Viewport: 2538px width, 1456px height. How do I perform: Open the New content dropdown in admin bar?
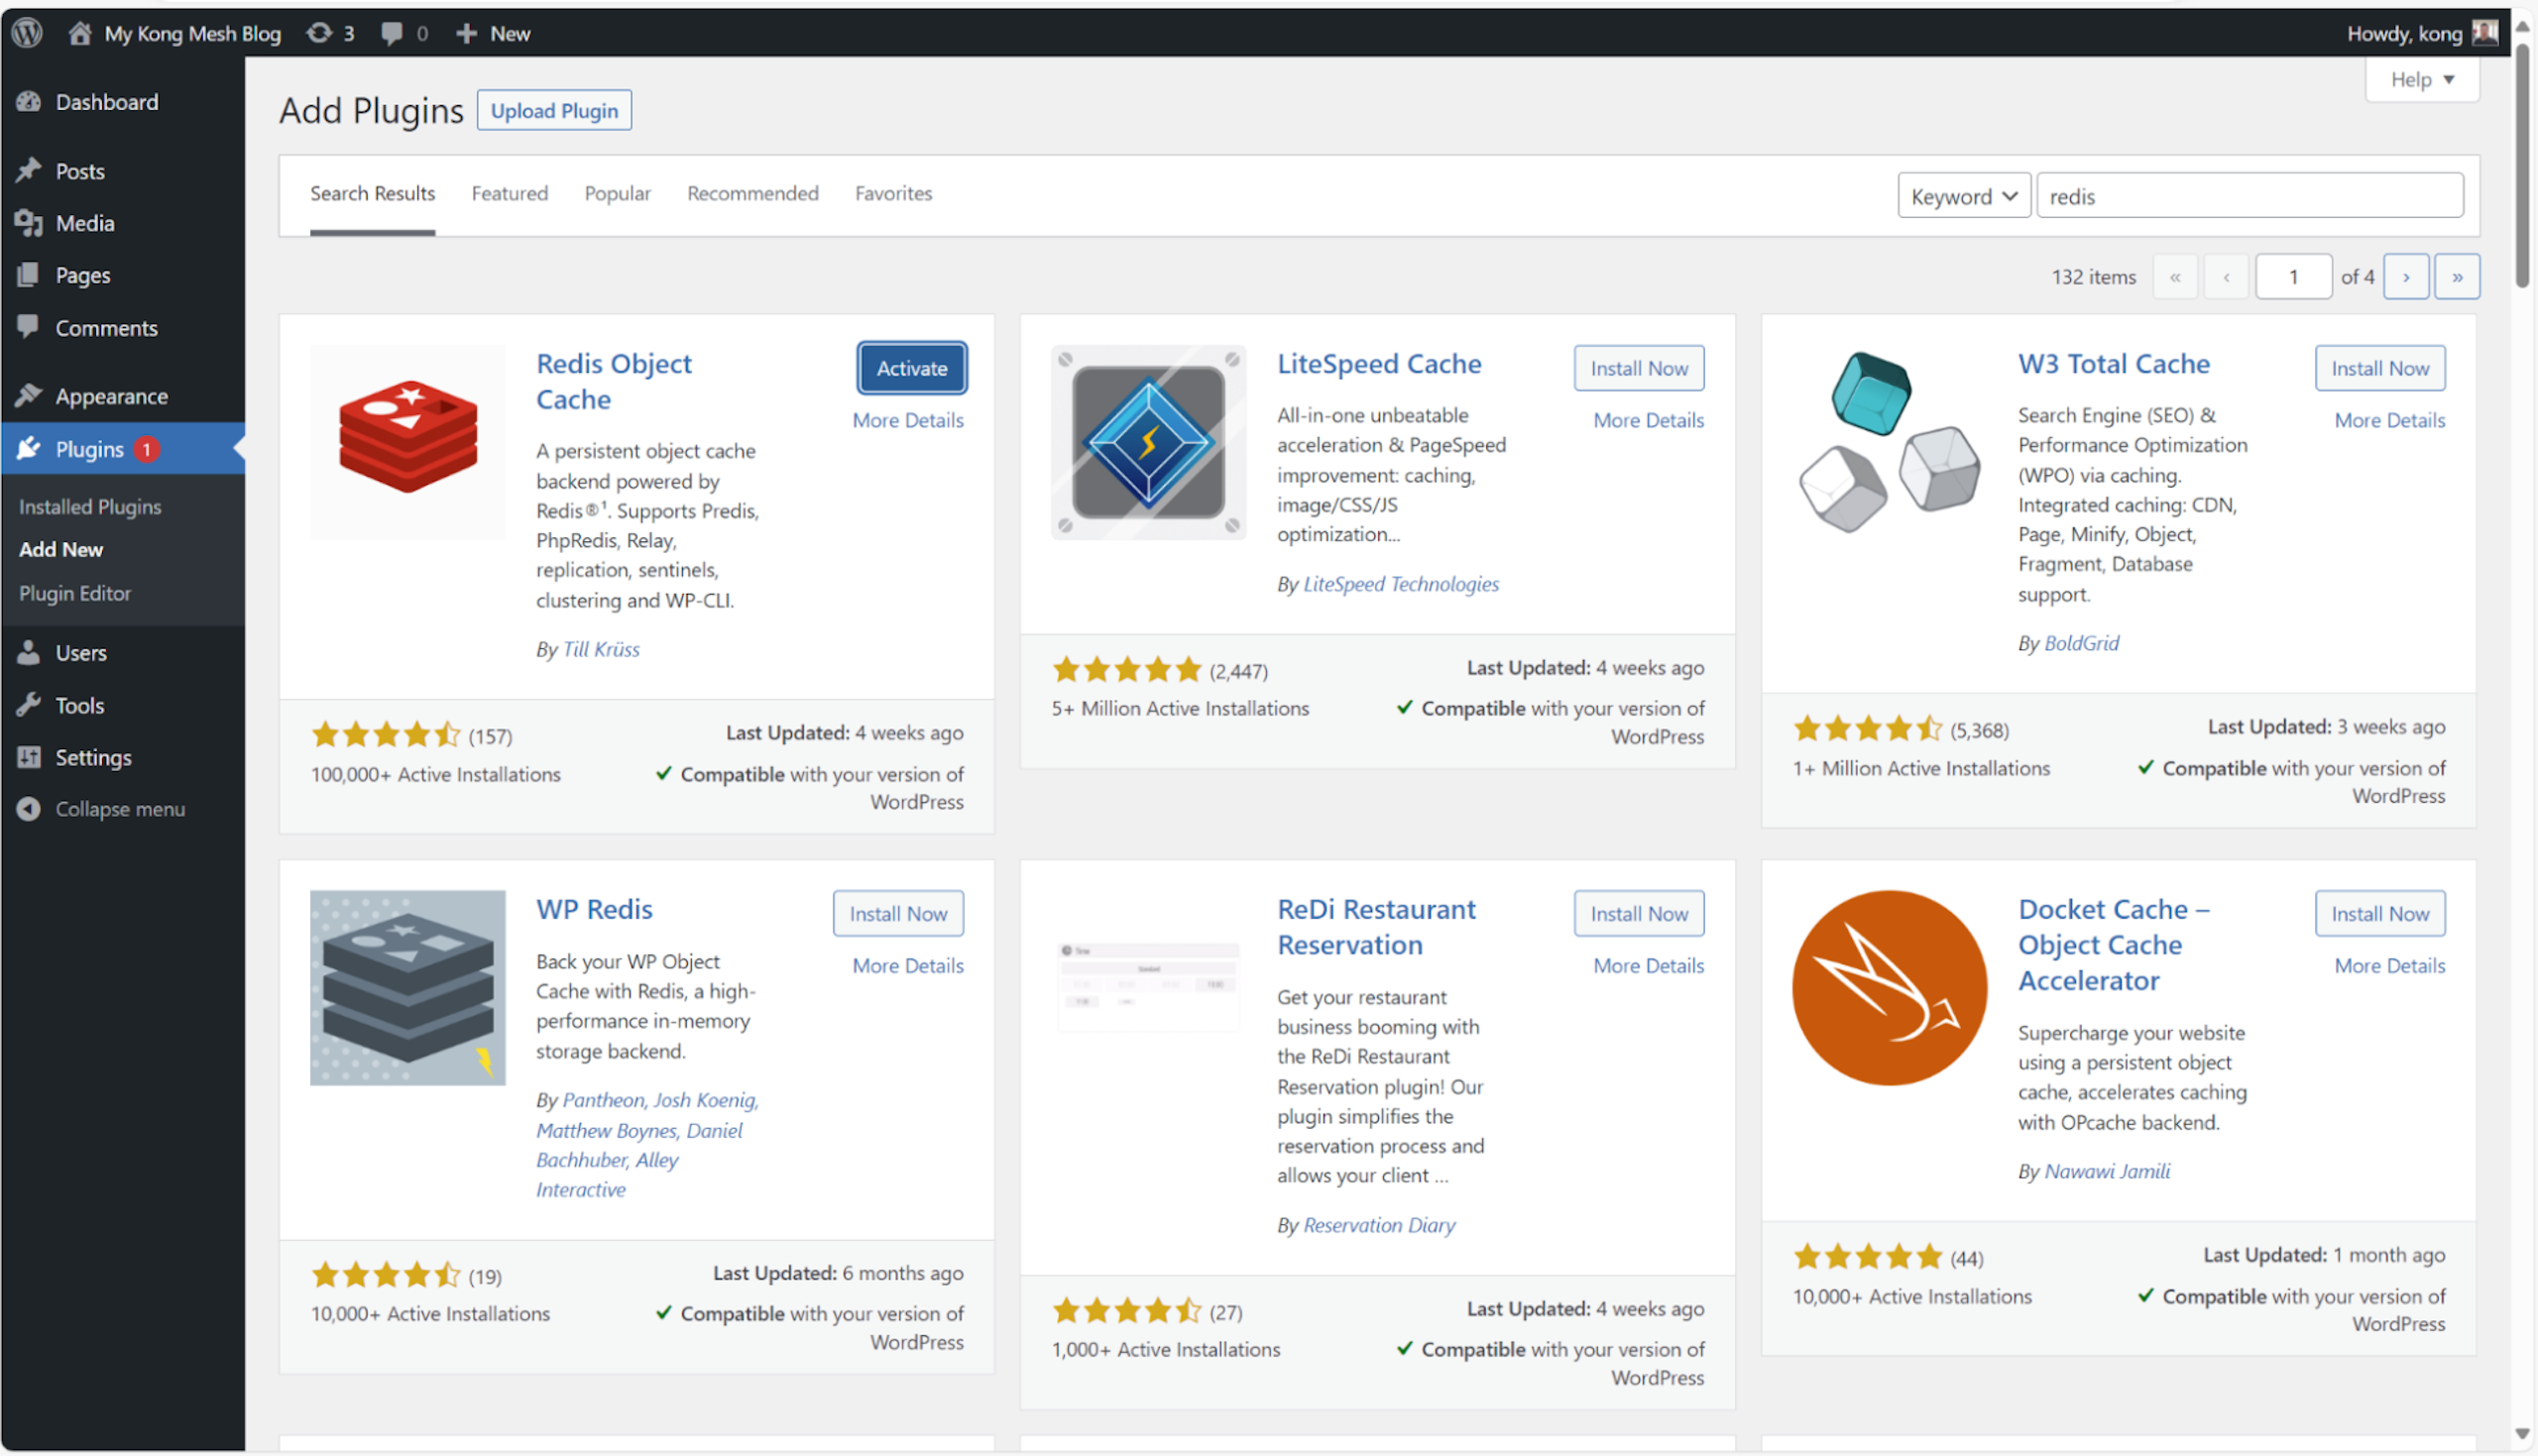tap(494, 33)
